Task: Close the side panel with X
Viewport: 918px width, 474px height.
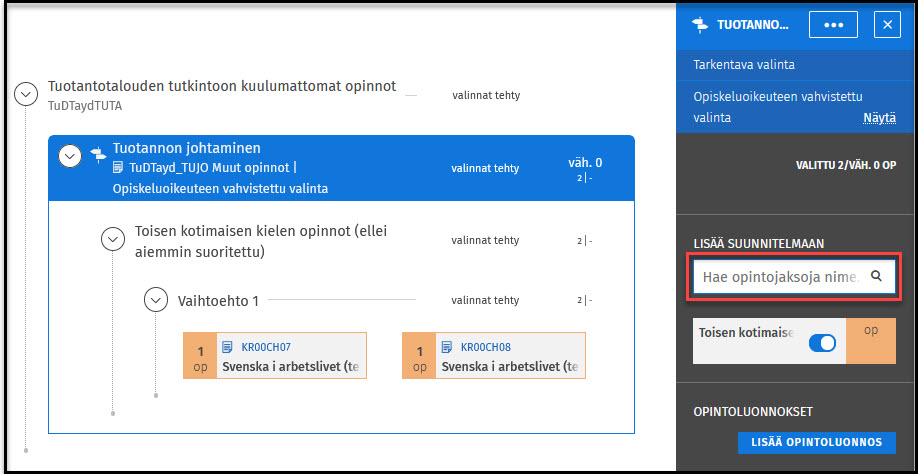Action: (x=887, y=24)
